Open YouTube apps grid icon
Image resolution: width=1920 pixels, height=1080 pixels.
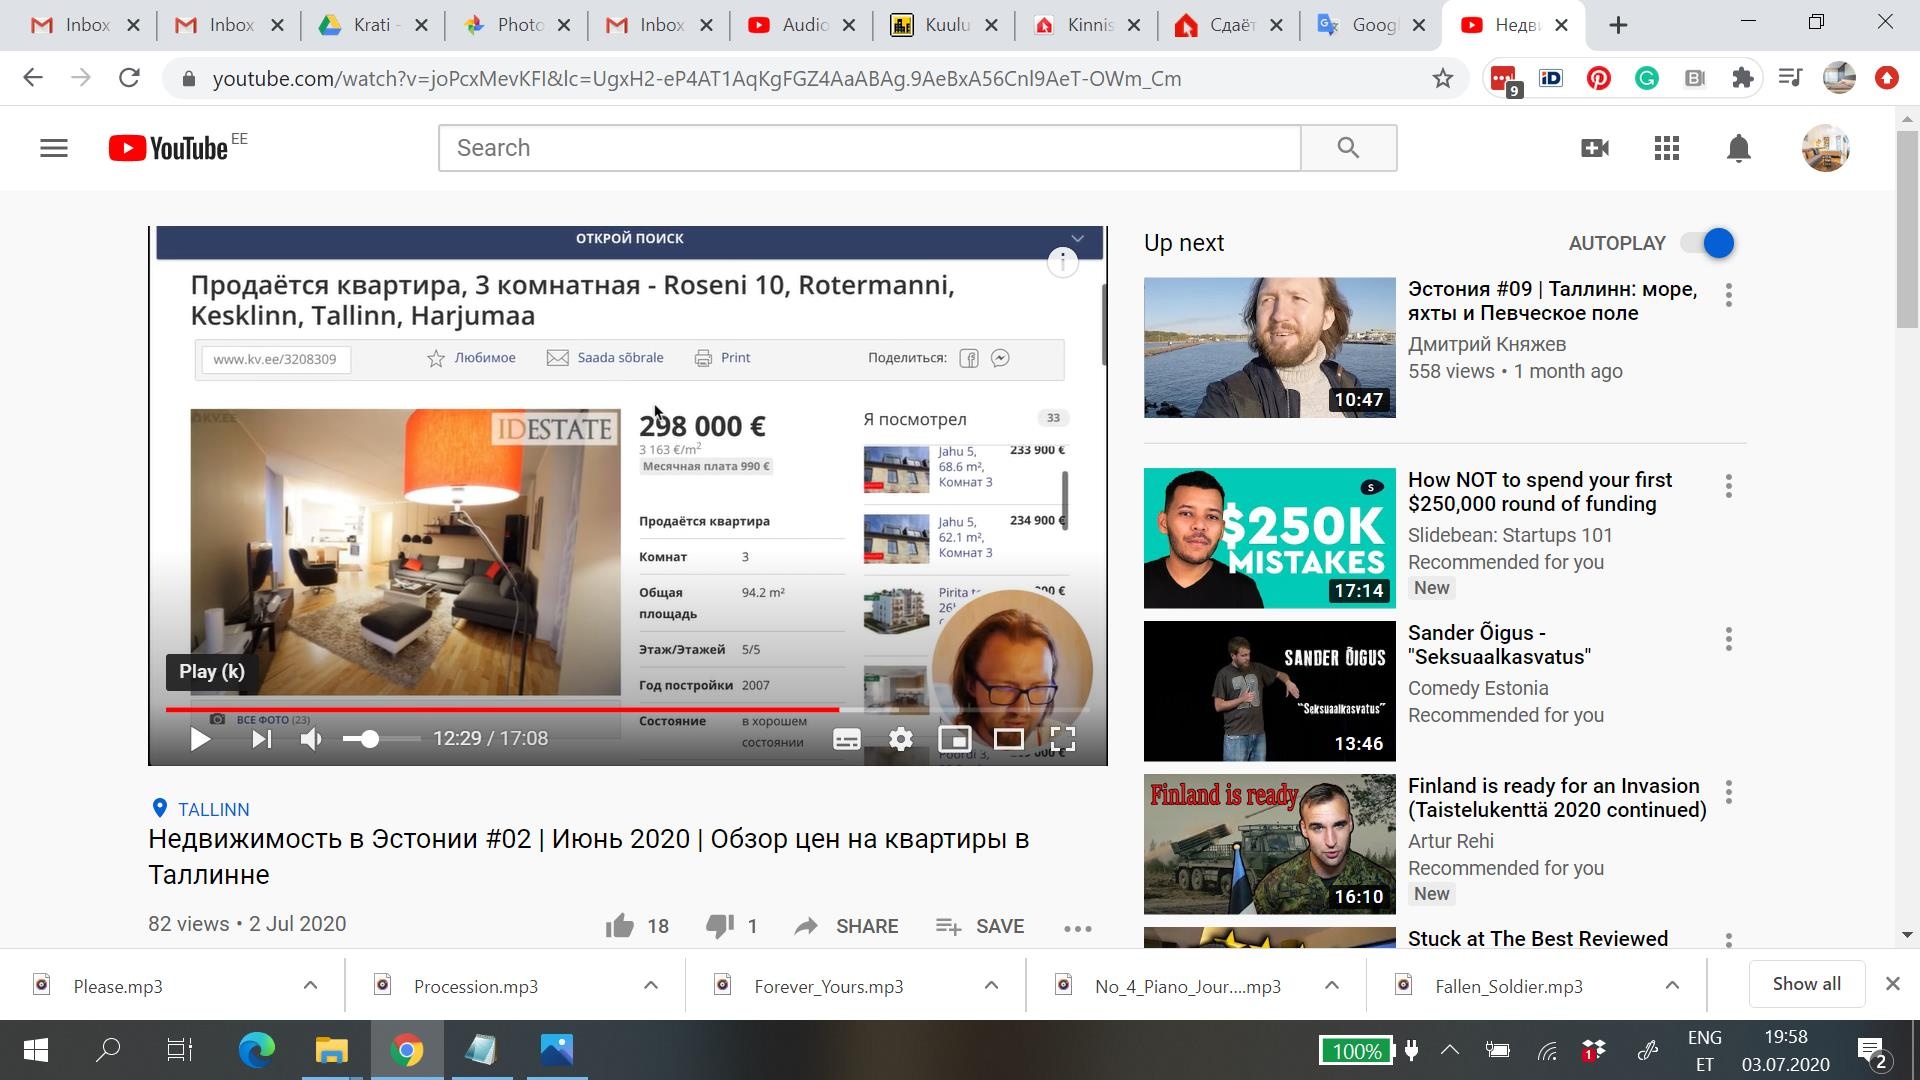(1666, 148)
